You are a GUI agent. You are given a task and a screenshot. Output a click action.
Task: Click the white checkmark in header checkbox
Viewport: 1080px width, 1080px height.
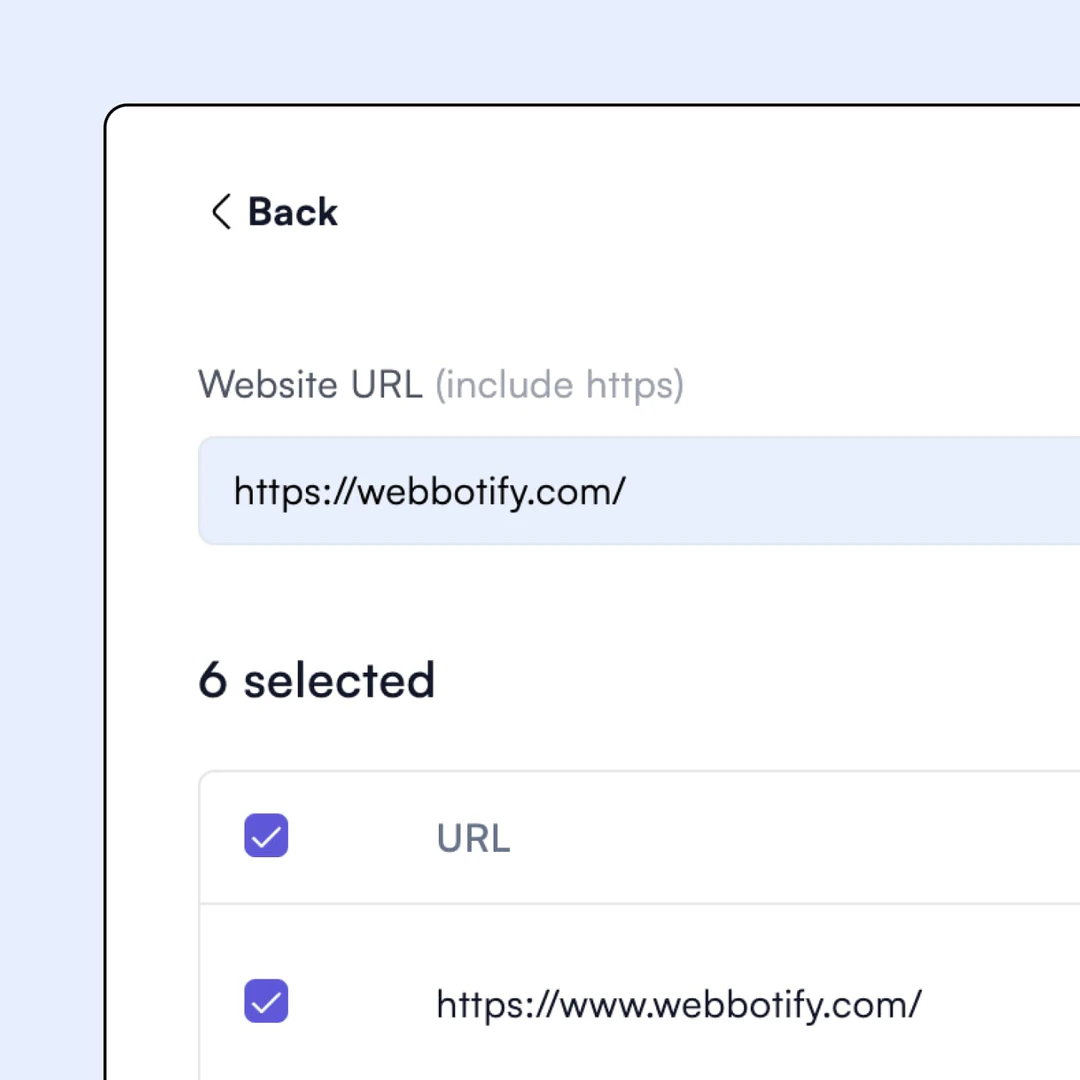point(266,838)
